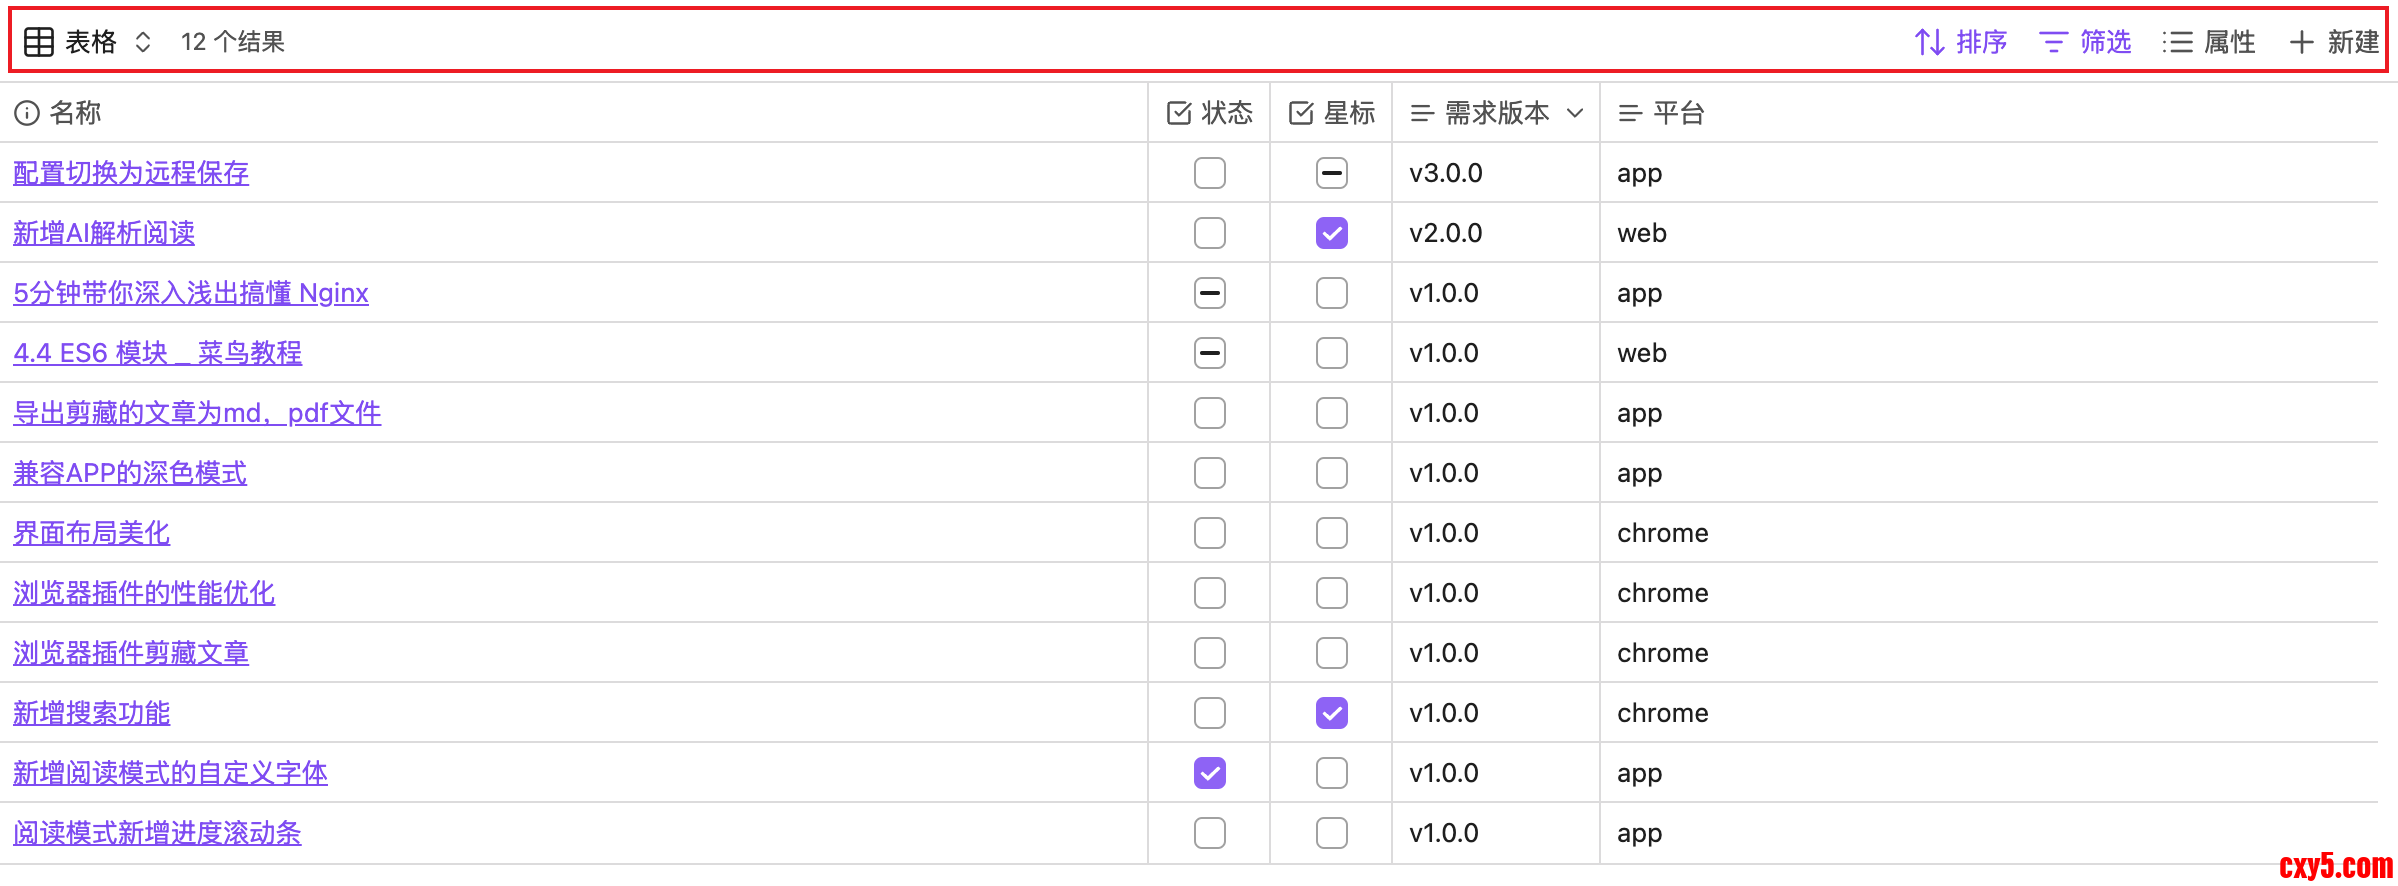The height and width of the screenshot is (886, 2398).
Task: Uncheck 星标 for 新增AI解析阅读
Action: point(1331,233)
